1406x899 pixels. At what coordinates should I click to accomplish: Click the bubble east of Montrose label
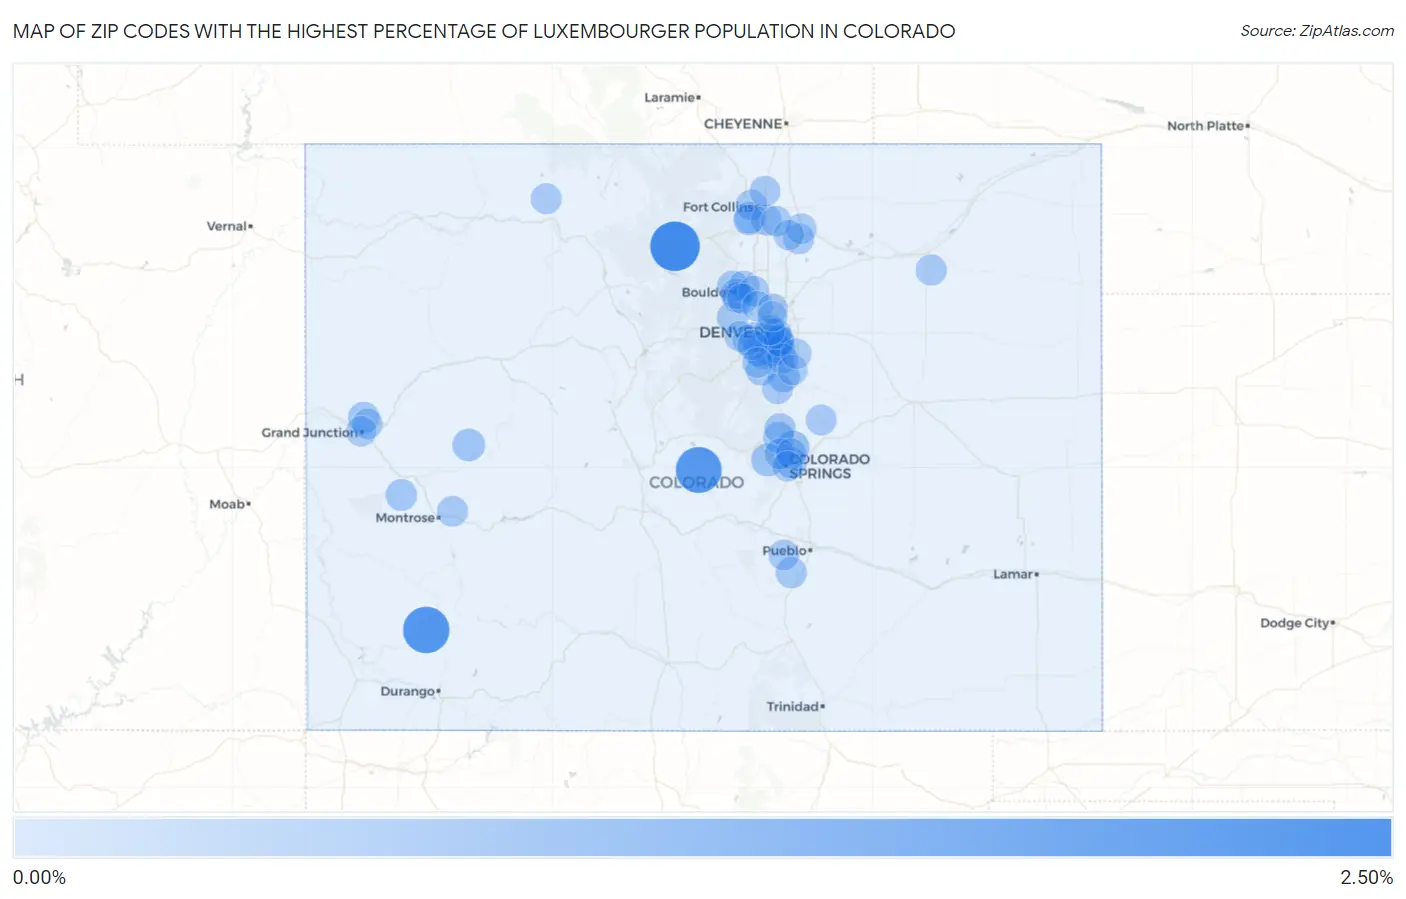[x=453, y=511]
